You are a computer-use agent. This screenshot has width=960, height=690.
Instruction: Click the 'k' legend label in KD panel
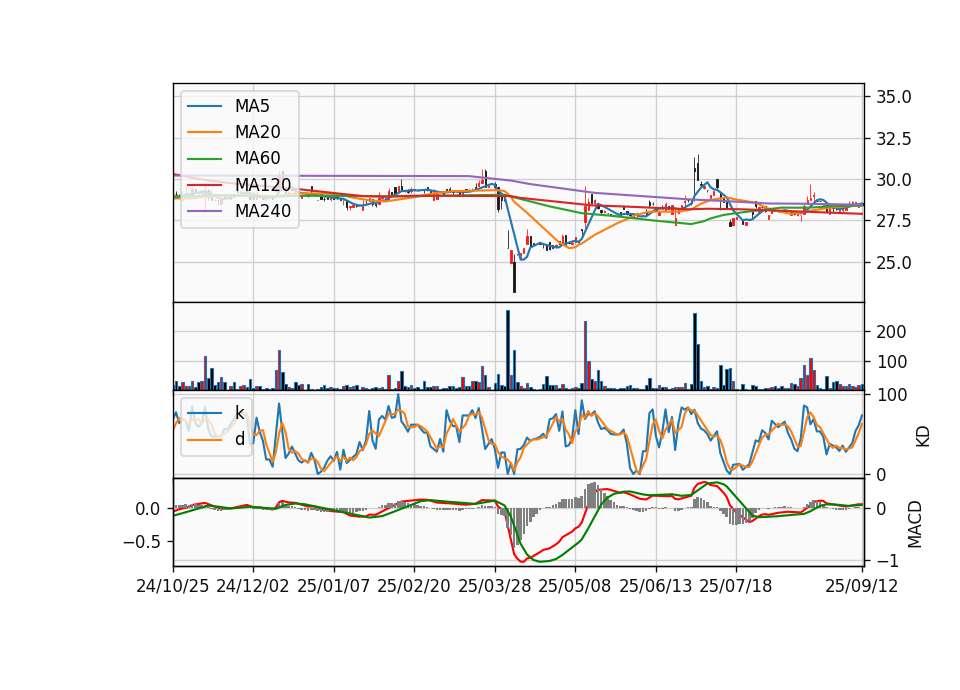pyautogui.click(x=239, y=413)
